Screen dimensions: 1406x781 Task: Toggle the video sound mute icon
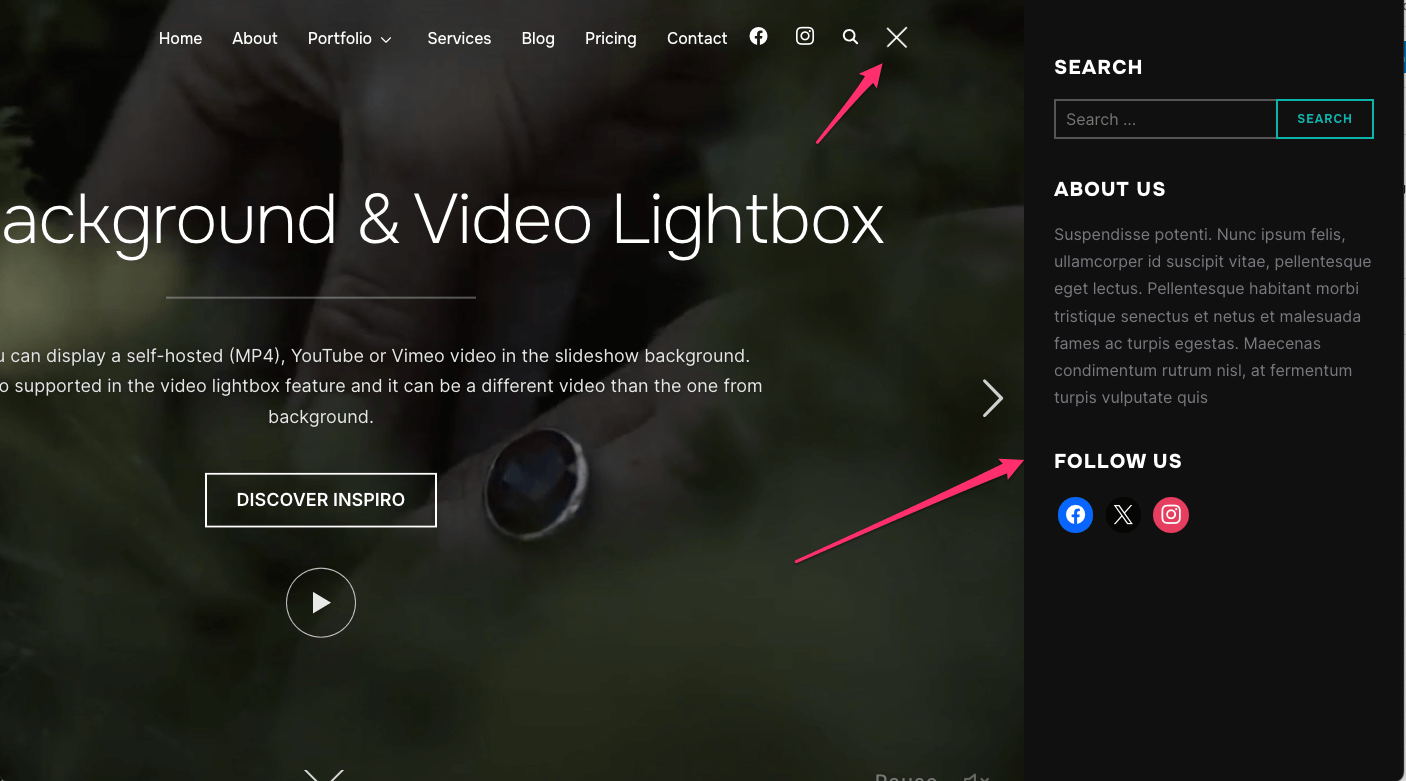point(976,776)
